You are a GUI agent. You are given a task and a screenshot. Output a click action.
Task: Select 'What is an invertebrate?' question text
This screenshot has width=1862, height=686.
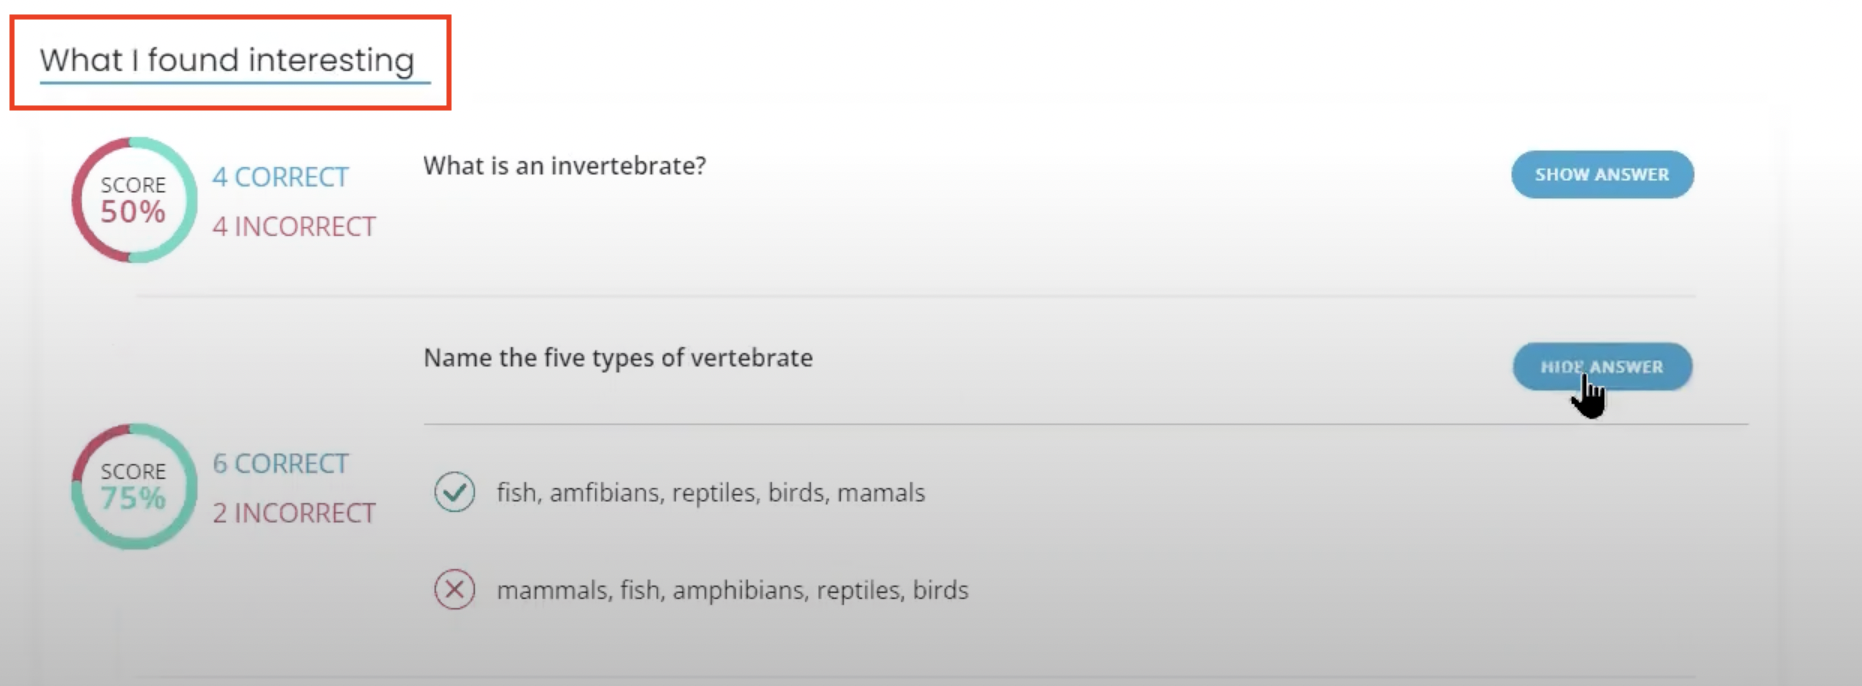coord(564,166)
